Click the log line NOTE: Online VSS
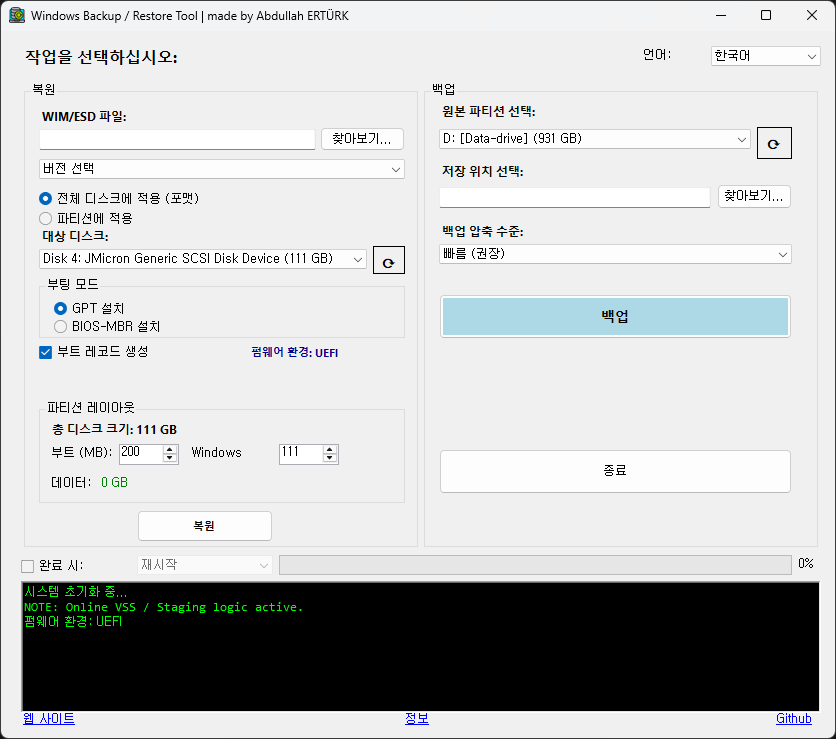Image resolution: width=836 pixels, height=739 pixels. [164, 607]
